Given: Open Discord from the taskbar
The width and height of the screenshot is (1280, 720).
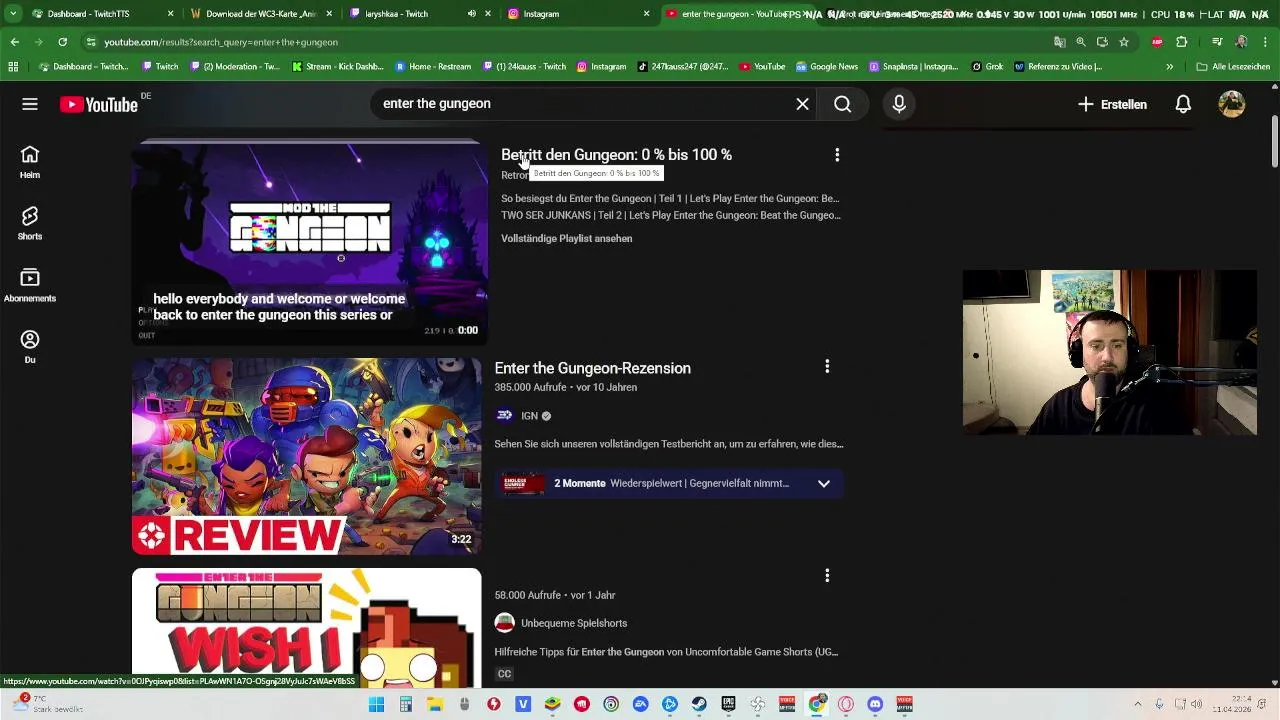Looking at the screenshot, I should (x=875, y=704).
